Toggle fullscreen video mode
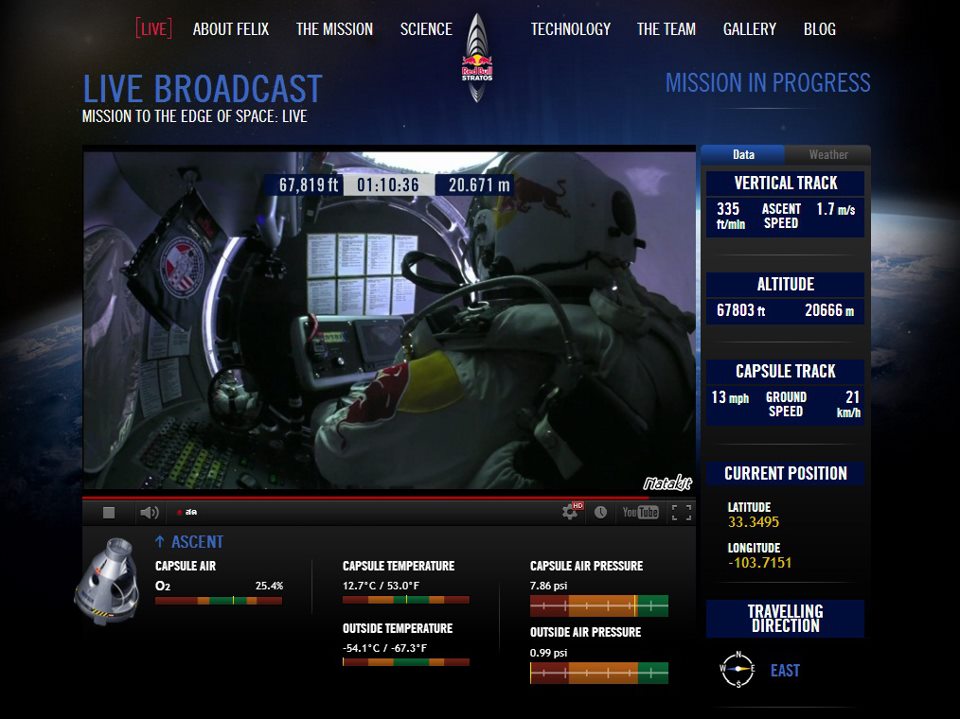The image size is (960, 719). tap(681, 512)
